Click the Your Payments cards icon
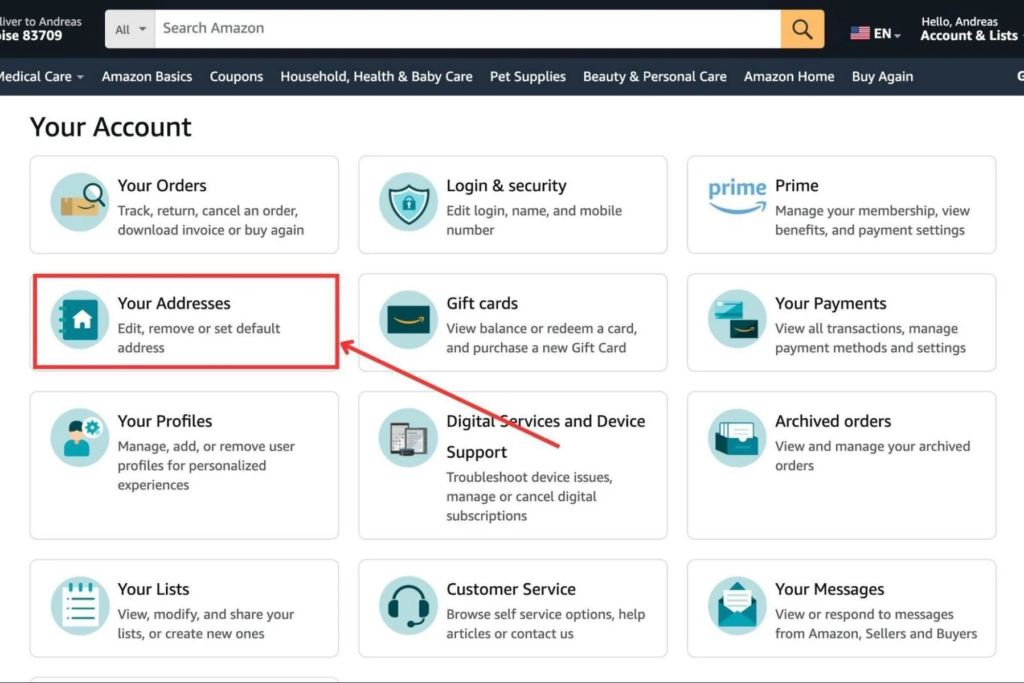 click(737, 319)
